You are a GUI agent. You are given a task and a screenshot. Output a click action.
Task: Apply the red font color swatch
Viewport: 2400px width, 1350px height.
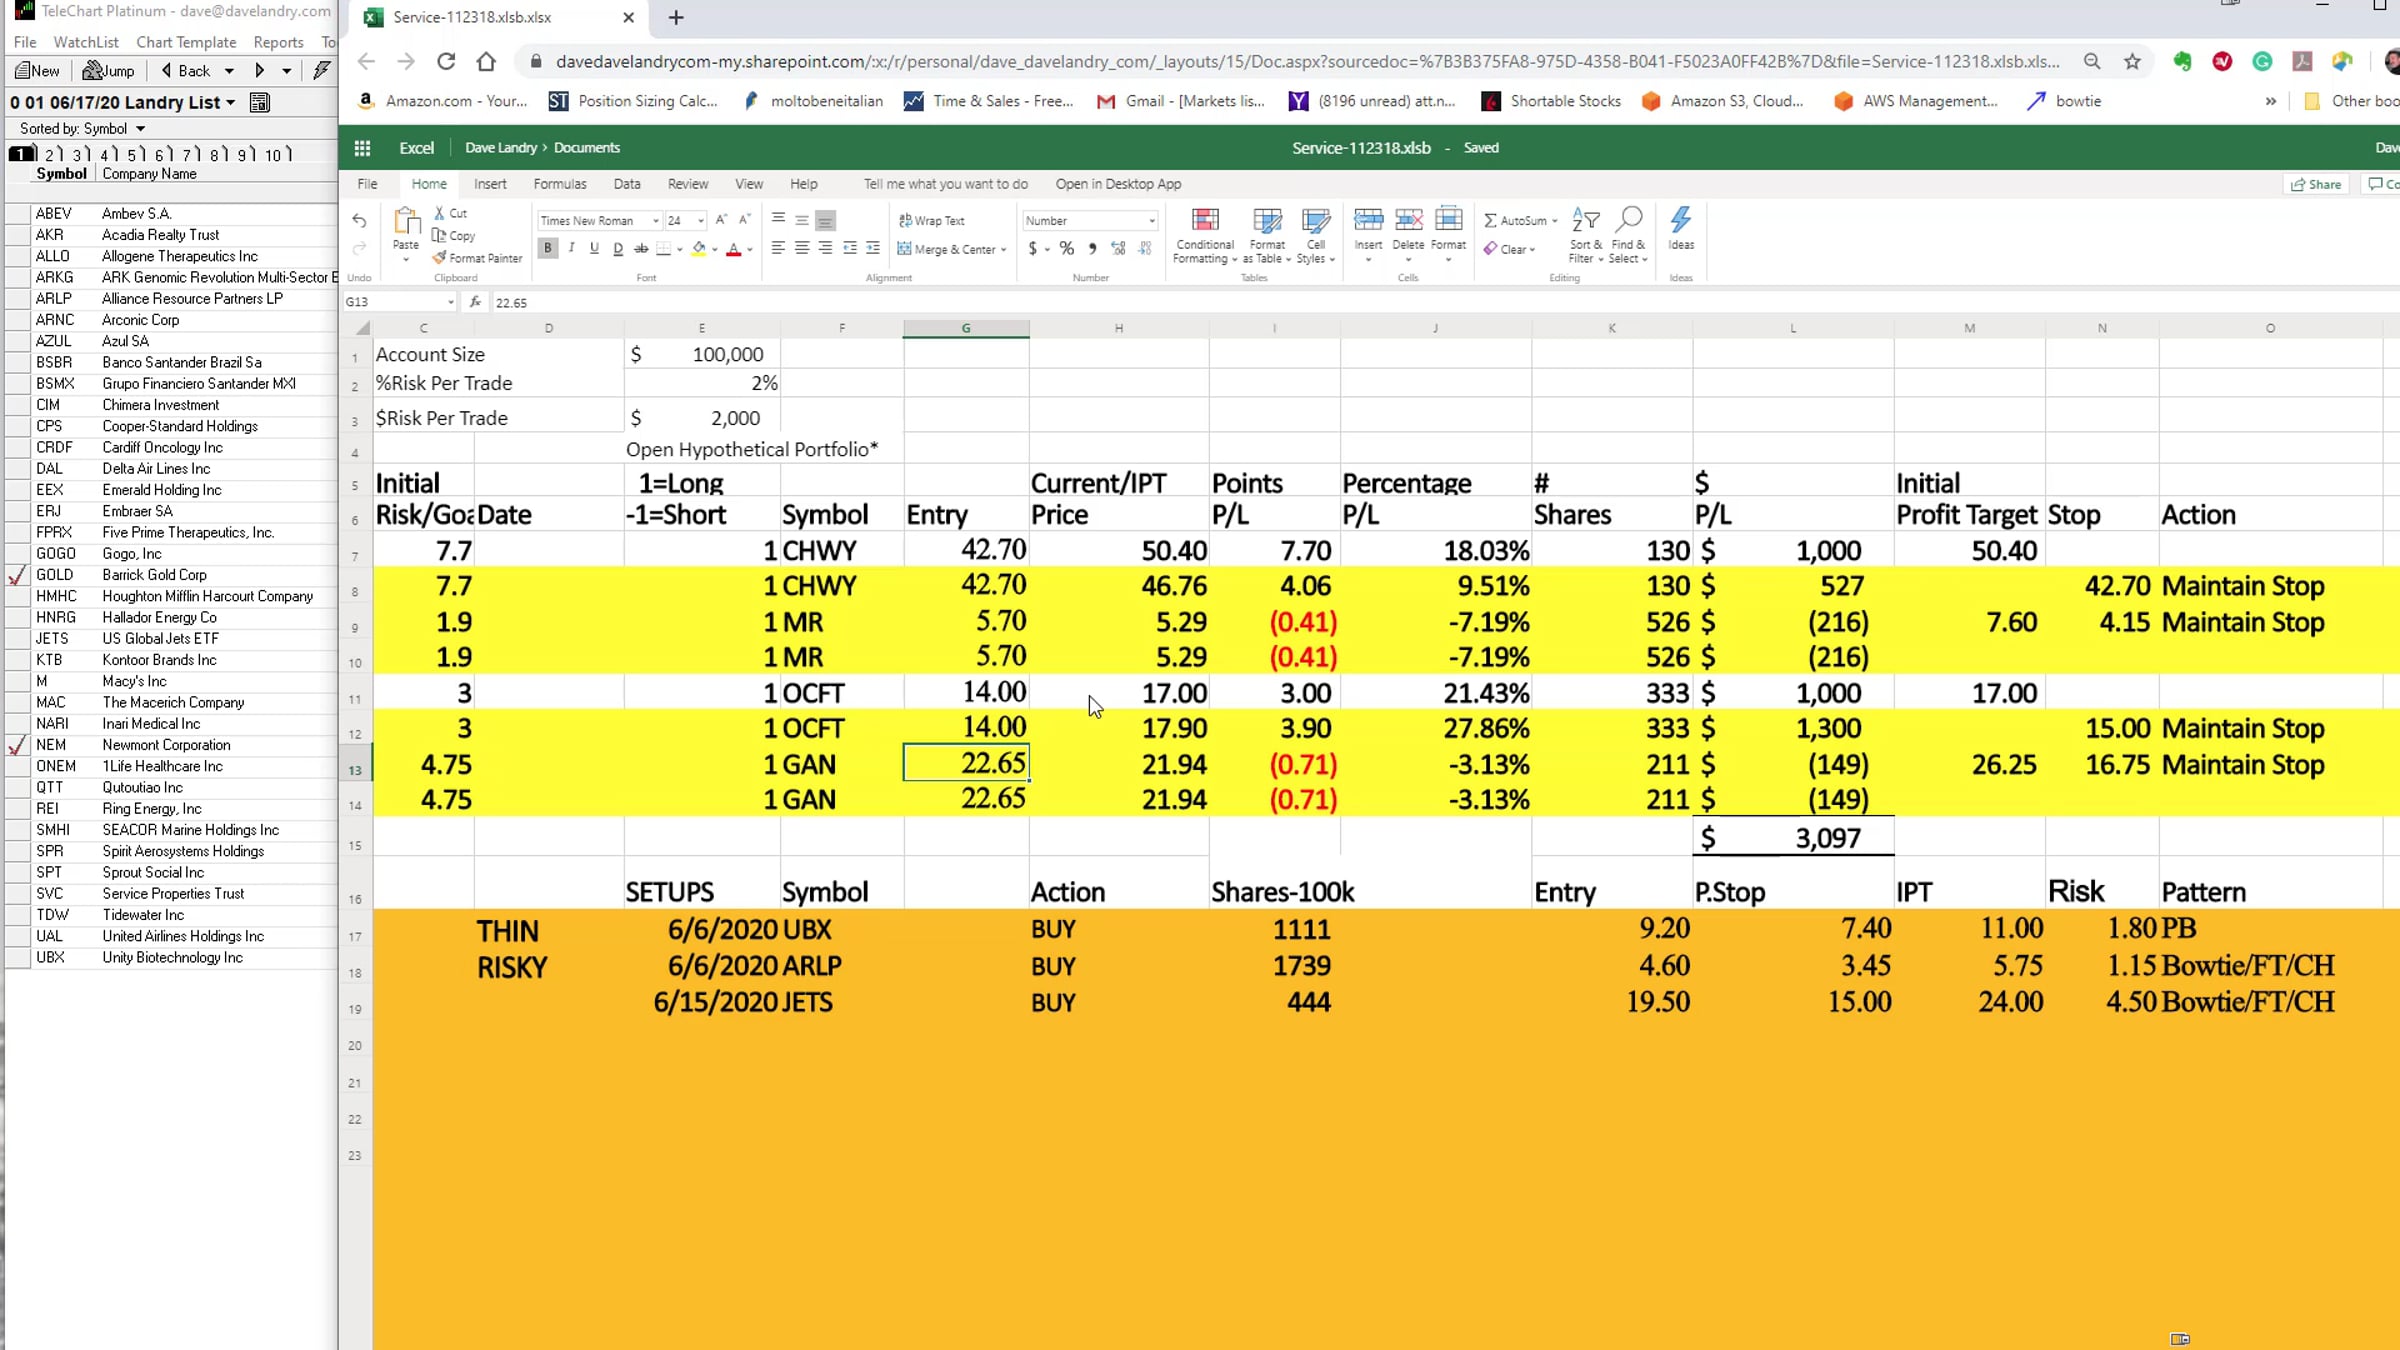coord(733,249)
